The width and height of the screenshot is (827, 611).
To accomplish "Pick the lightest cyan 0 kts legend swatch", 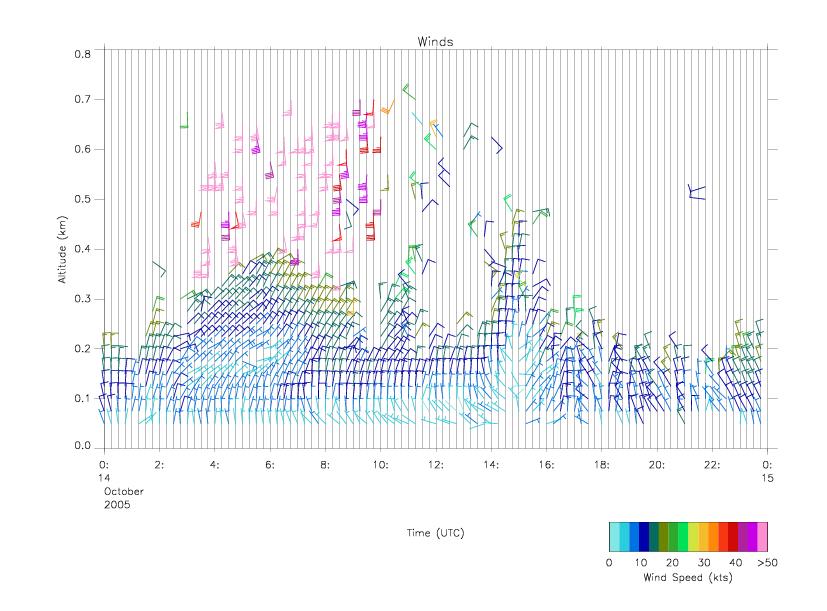I will [614, 537].
